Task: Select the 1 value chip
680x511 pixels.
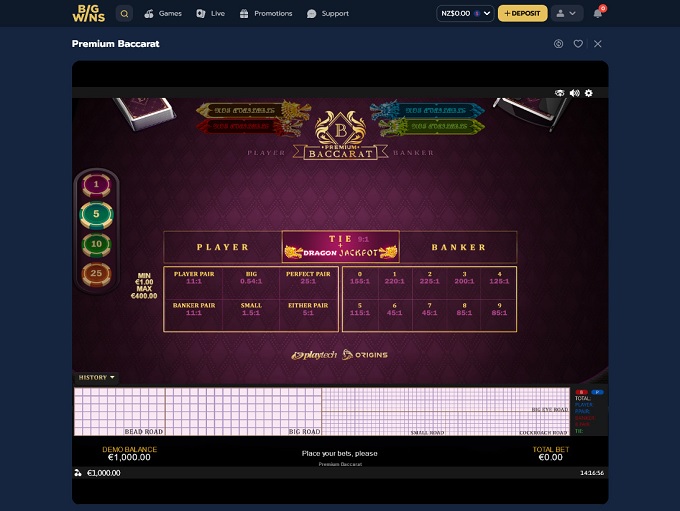Action: click(x=96, y=185)
